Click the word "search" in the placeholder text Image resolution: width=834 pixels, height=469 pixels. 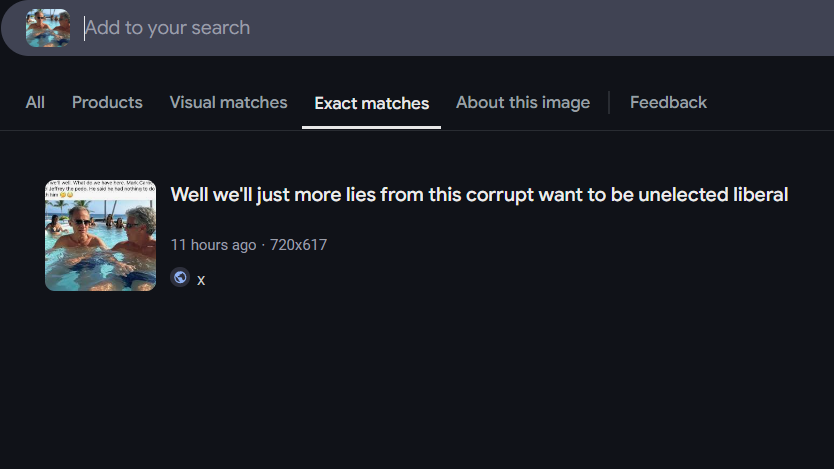tap(220, 28)
